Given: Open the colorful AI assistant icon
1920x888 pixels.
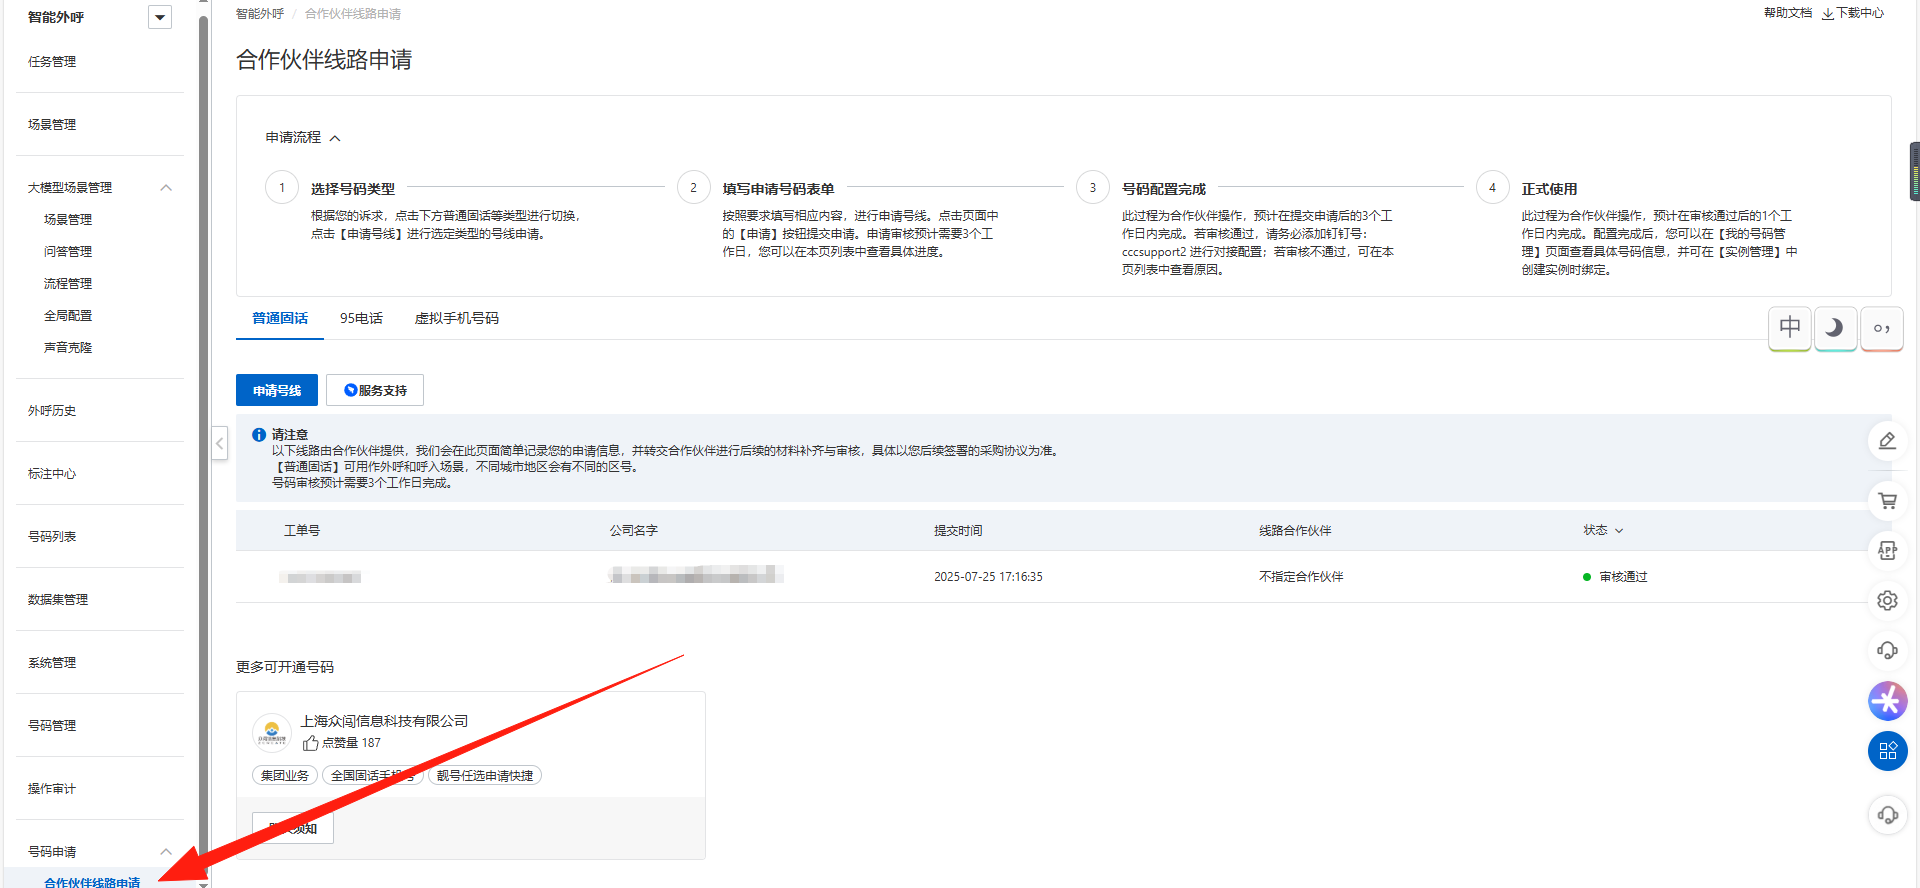Looking at the screenshot, I should coord(1887,701).
